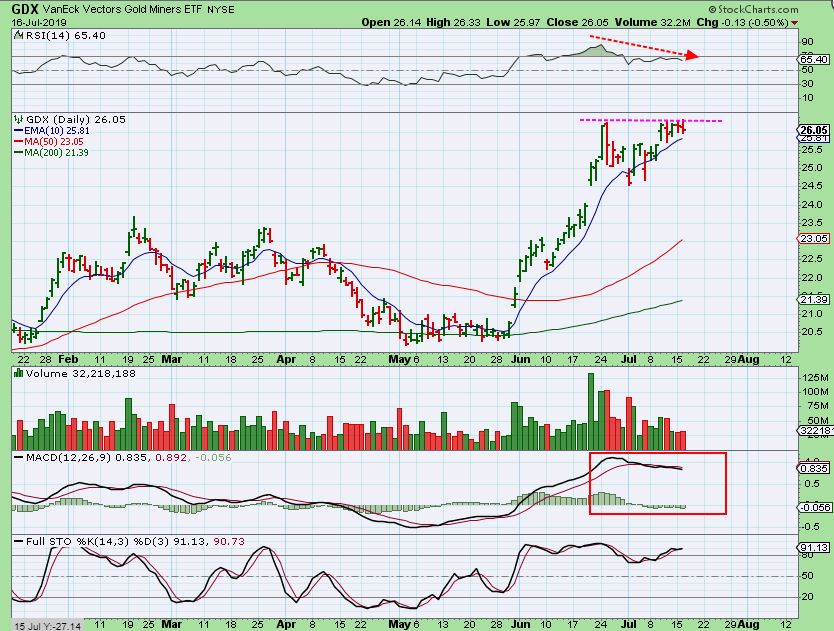Click the 'MA(200) 21.39' legend entry
The width and height of the screenshot is (834, 631).
point(56,153)
